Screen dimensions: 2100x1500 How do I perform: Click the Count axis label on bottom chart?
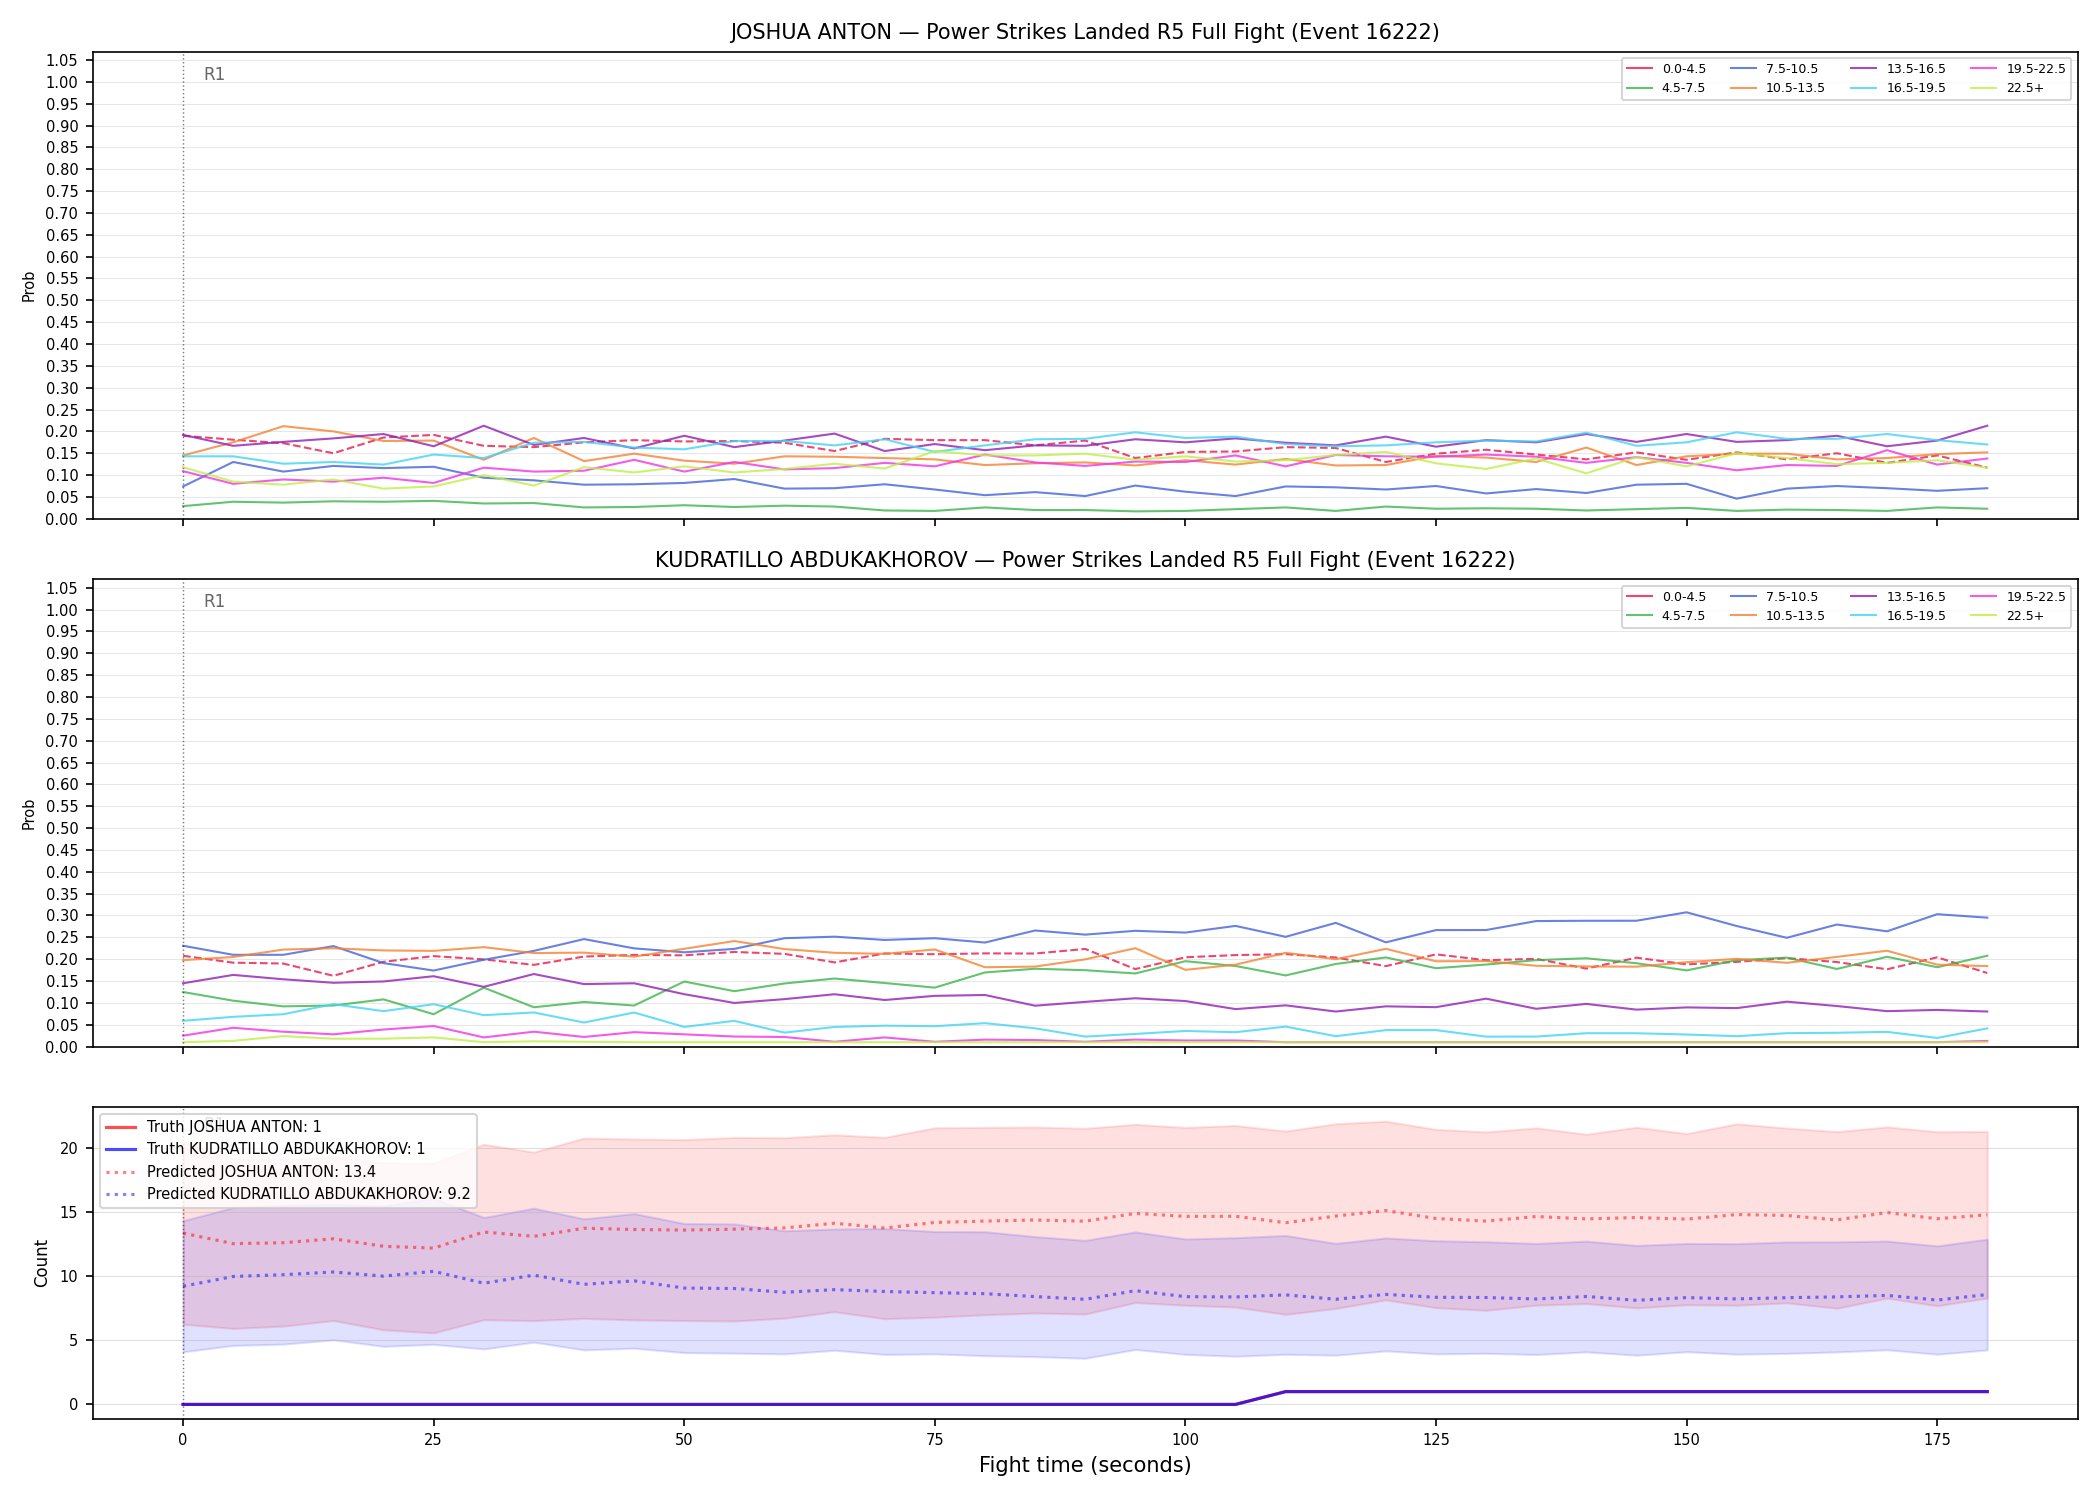[41, 1263]
